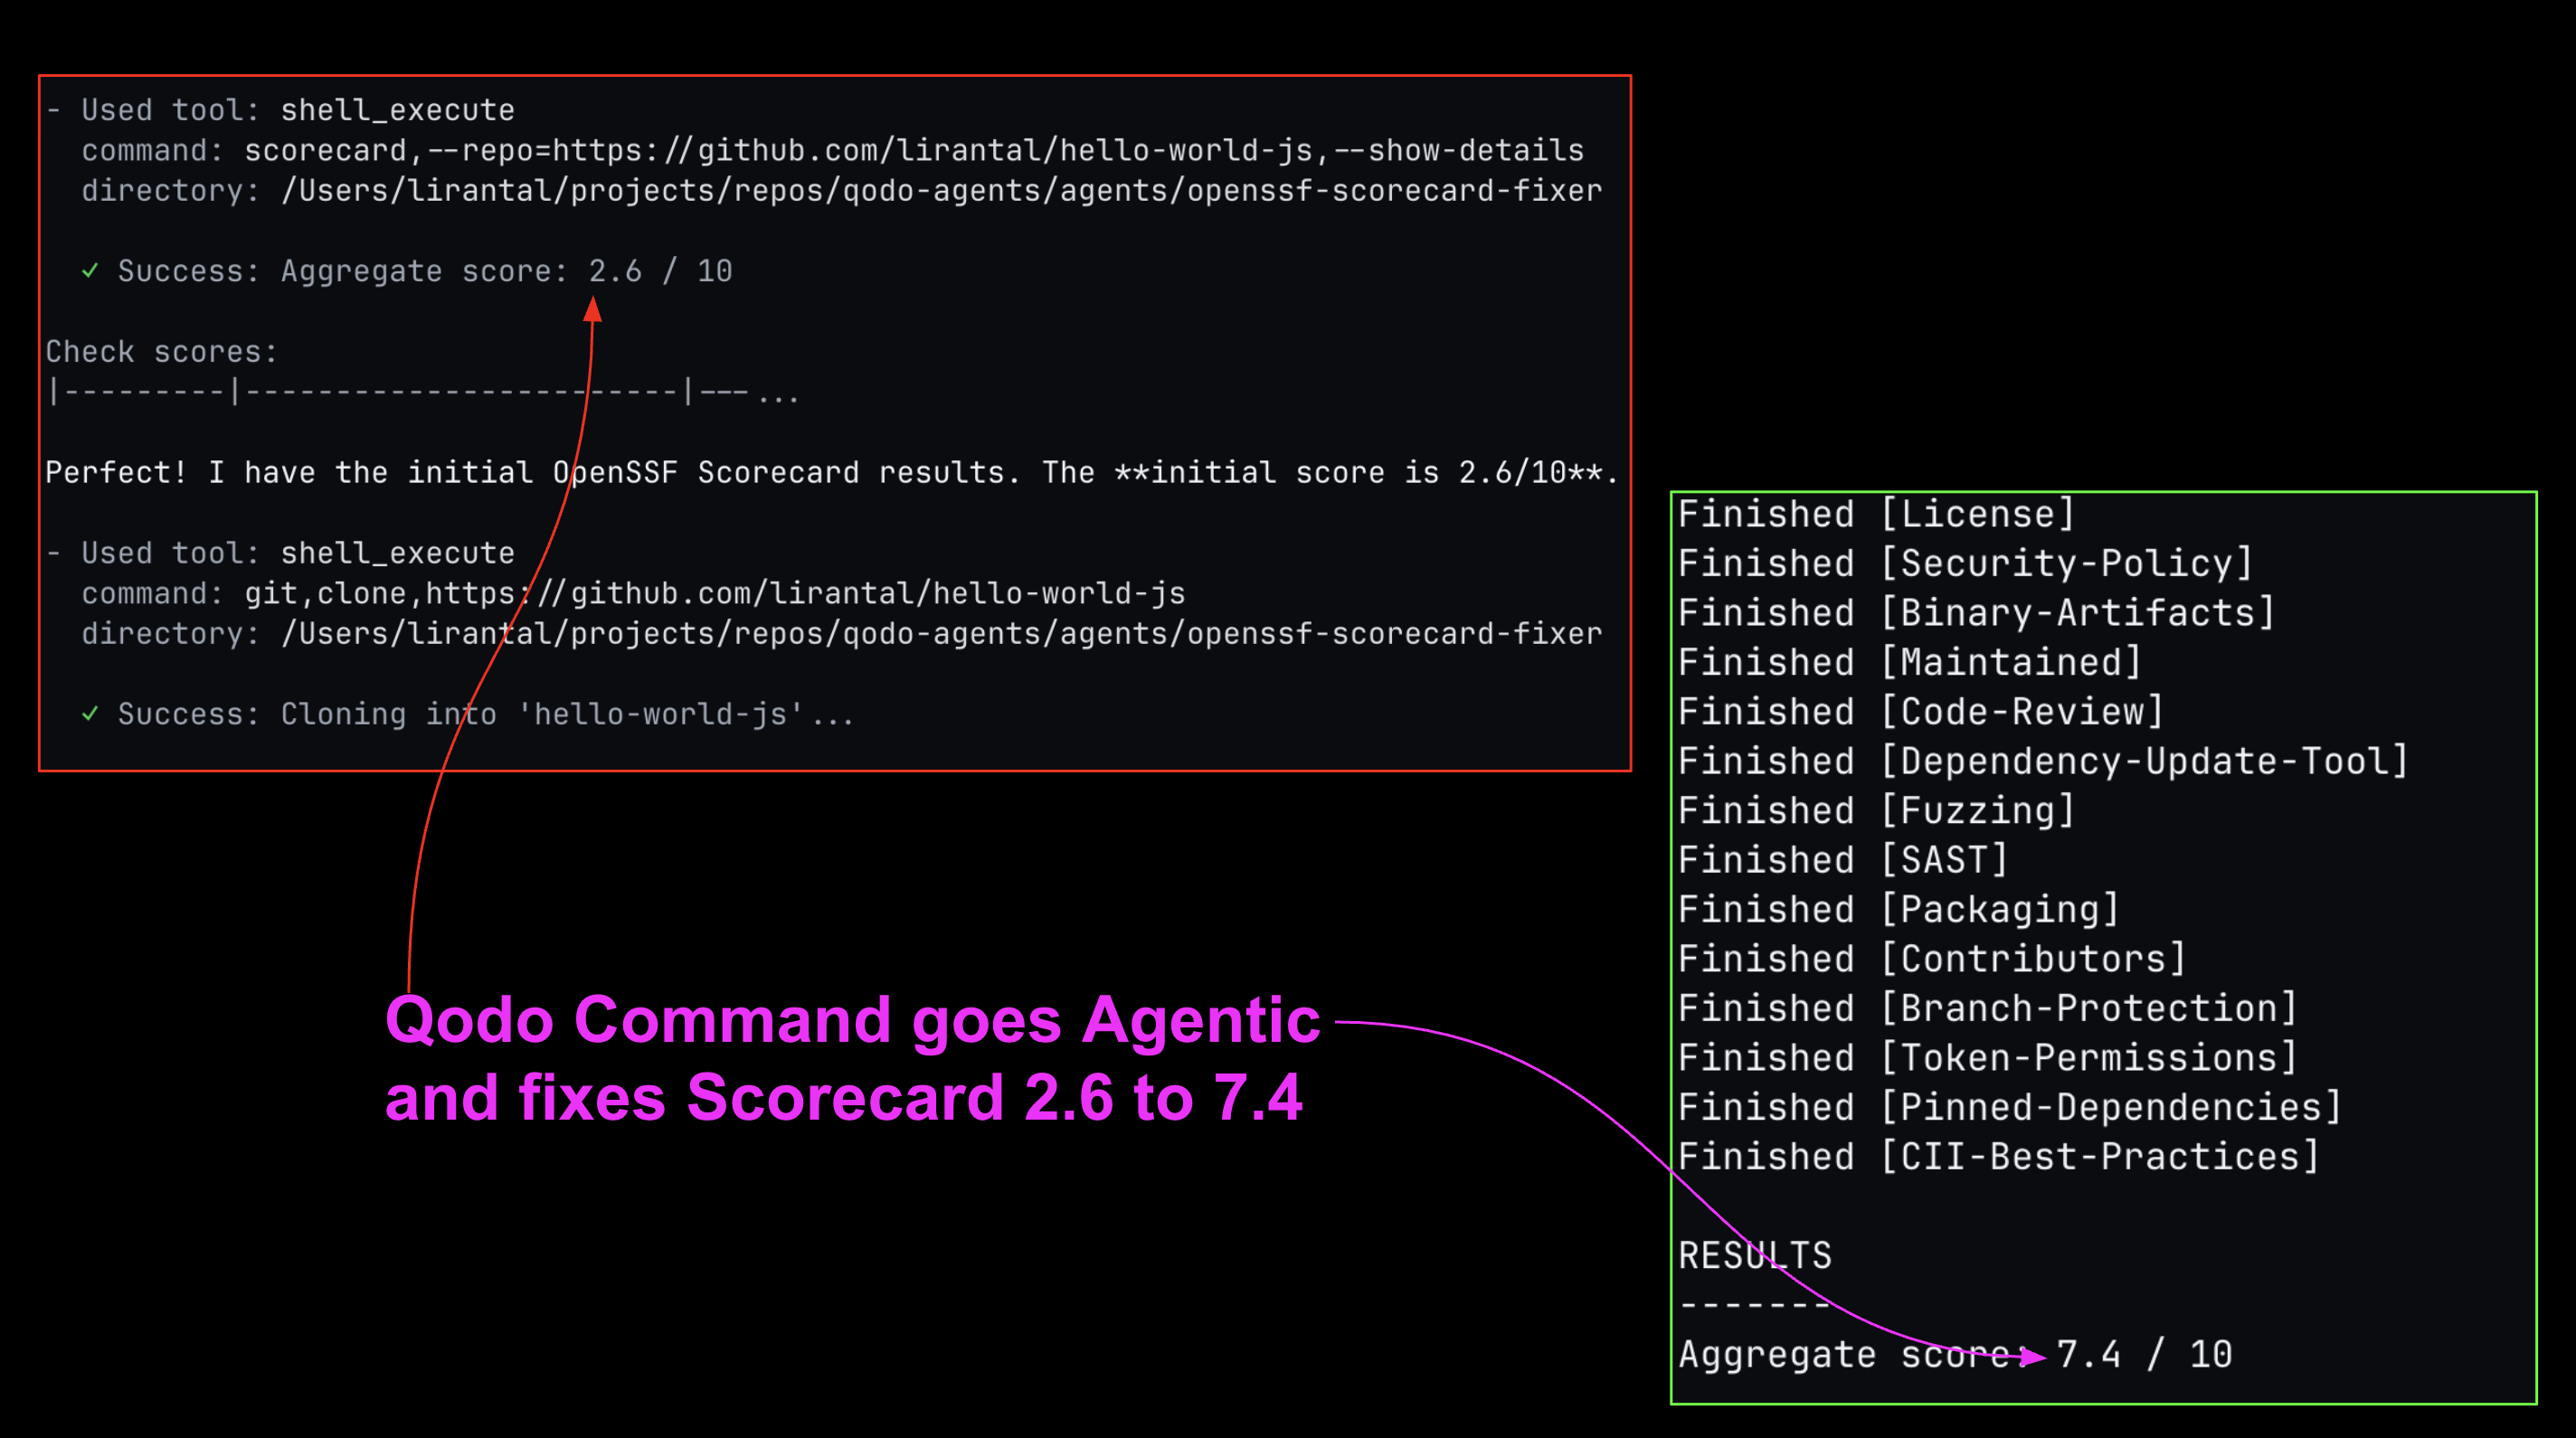Click the 'RESULTS' heading
This screenshot has height=1438, width=2576.
click(x=1755, y=1256)
